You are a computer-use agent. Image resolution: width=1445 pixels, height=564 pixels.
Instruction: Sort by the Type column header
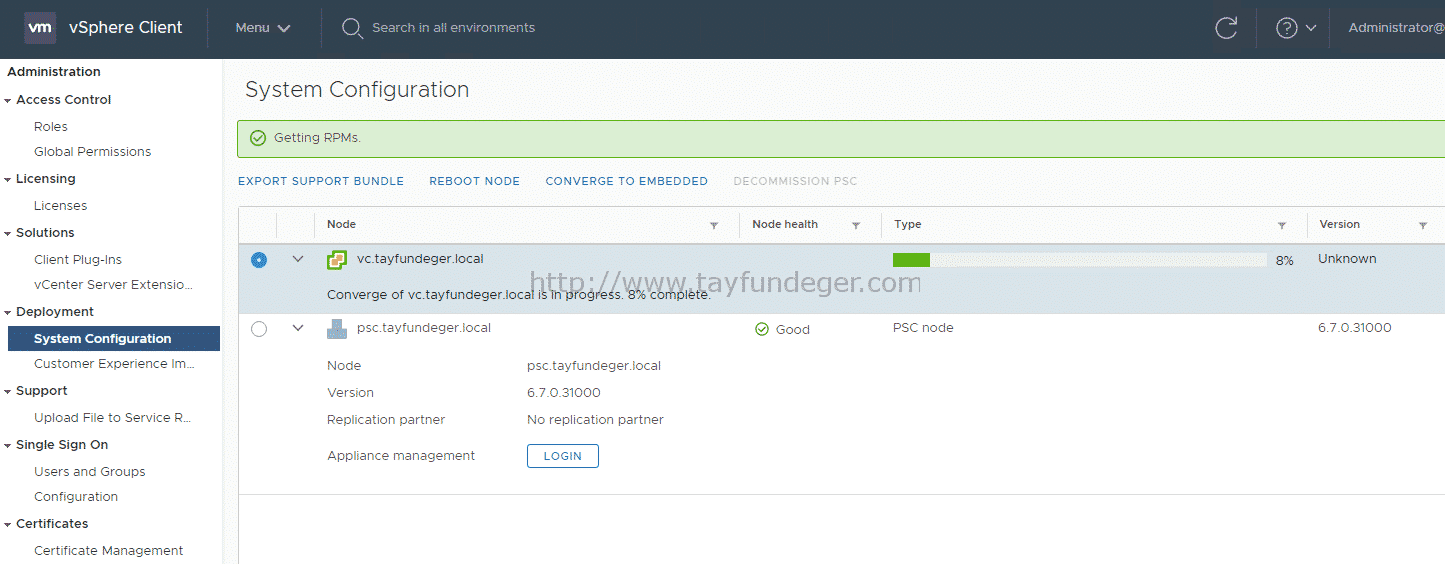(908, 225)
